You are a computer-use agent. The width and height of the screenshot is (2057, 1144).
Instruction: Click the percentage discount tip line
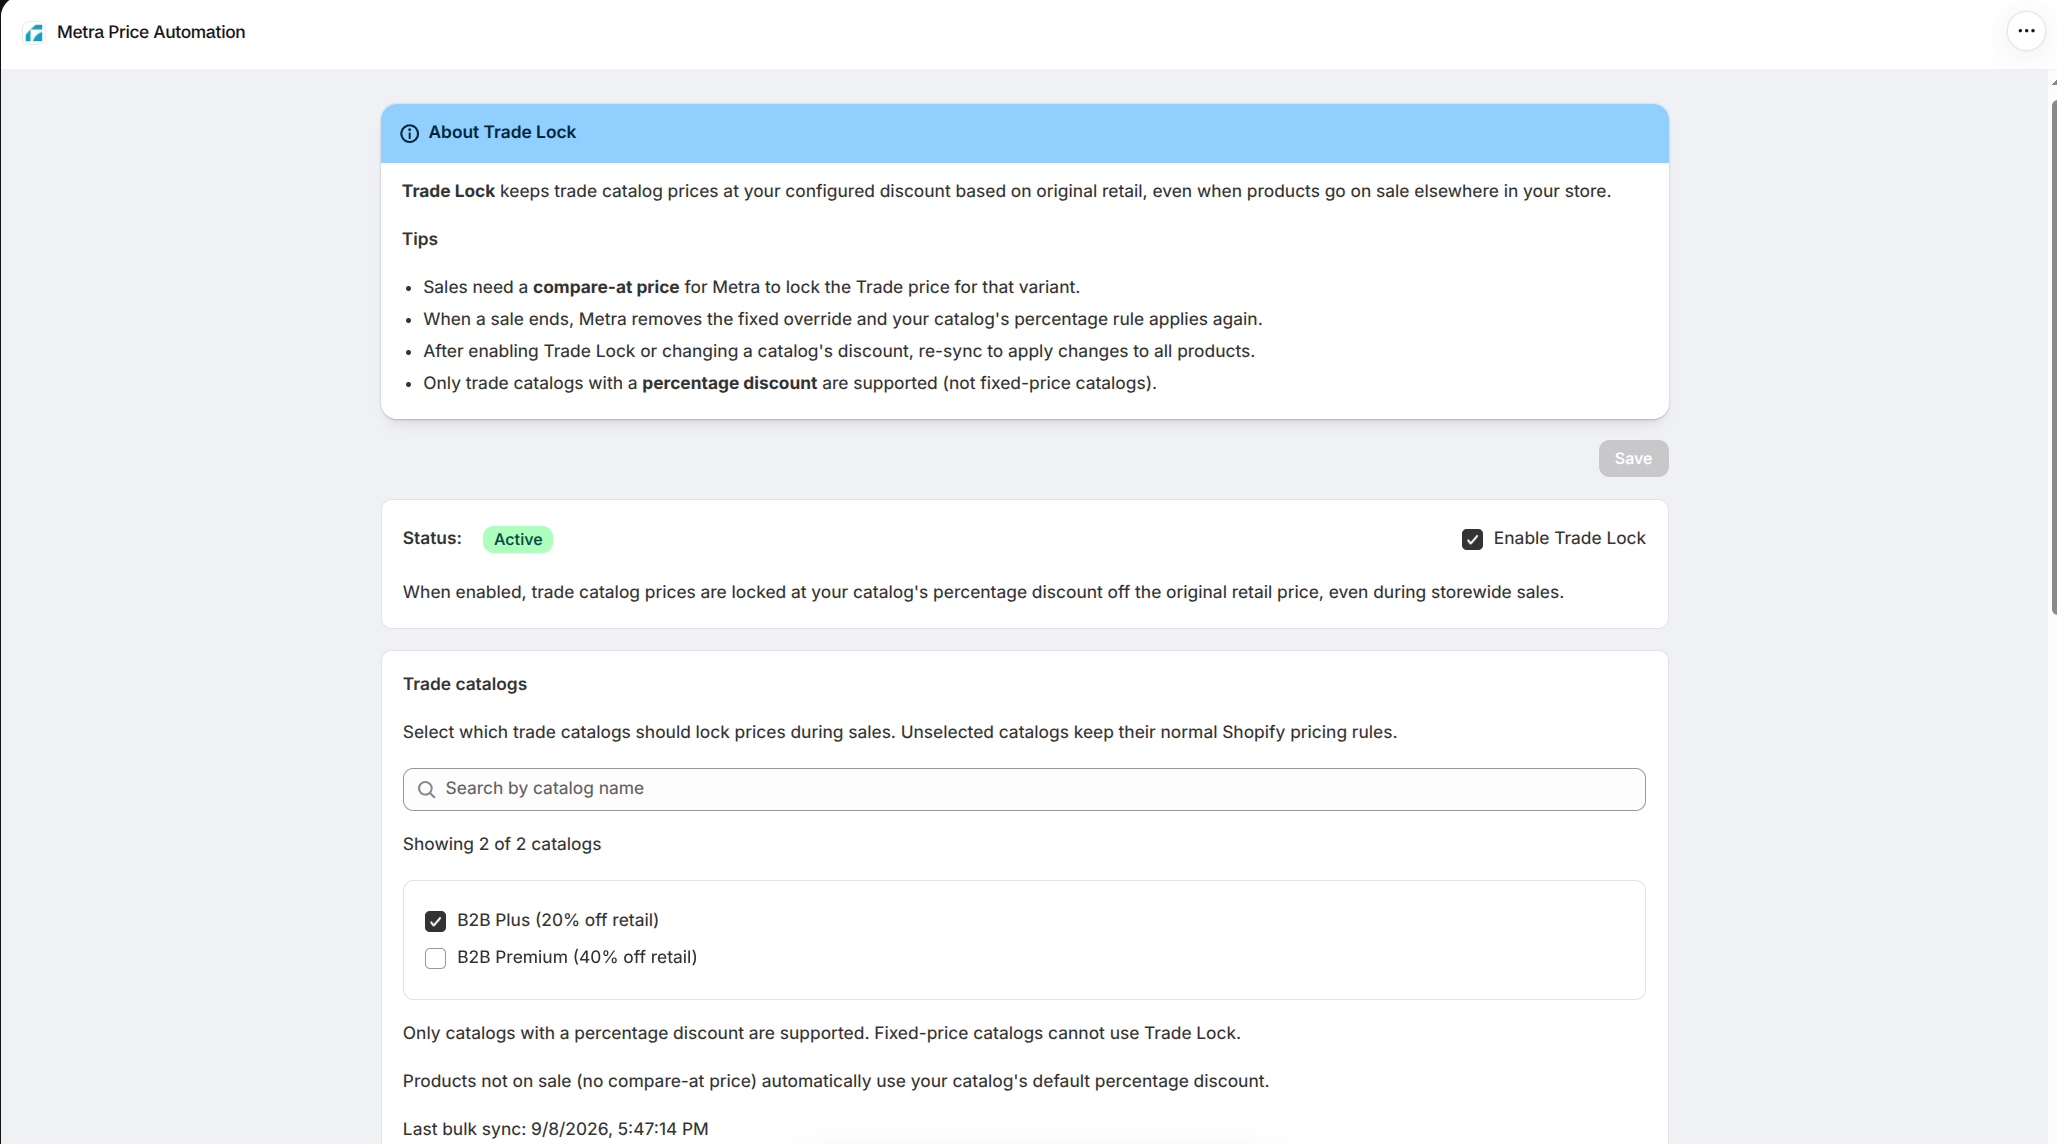coord(789,383)
